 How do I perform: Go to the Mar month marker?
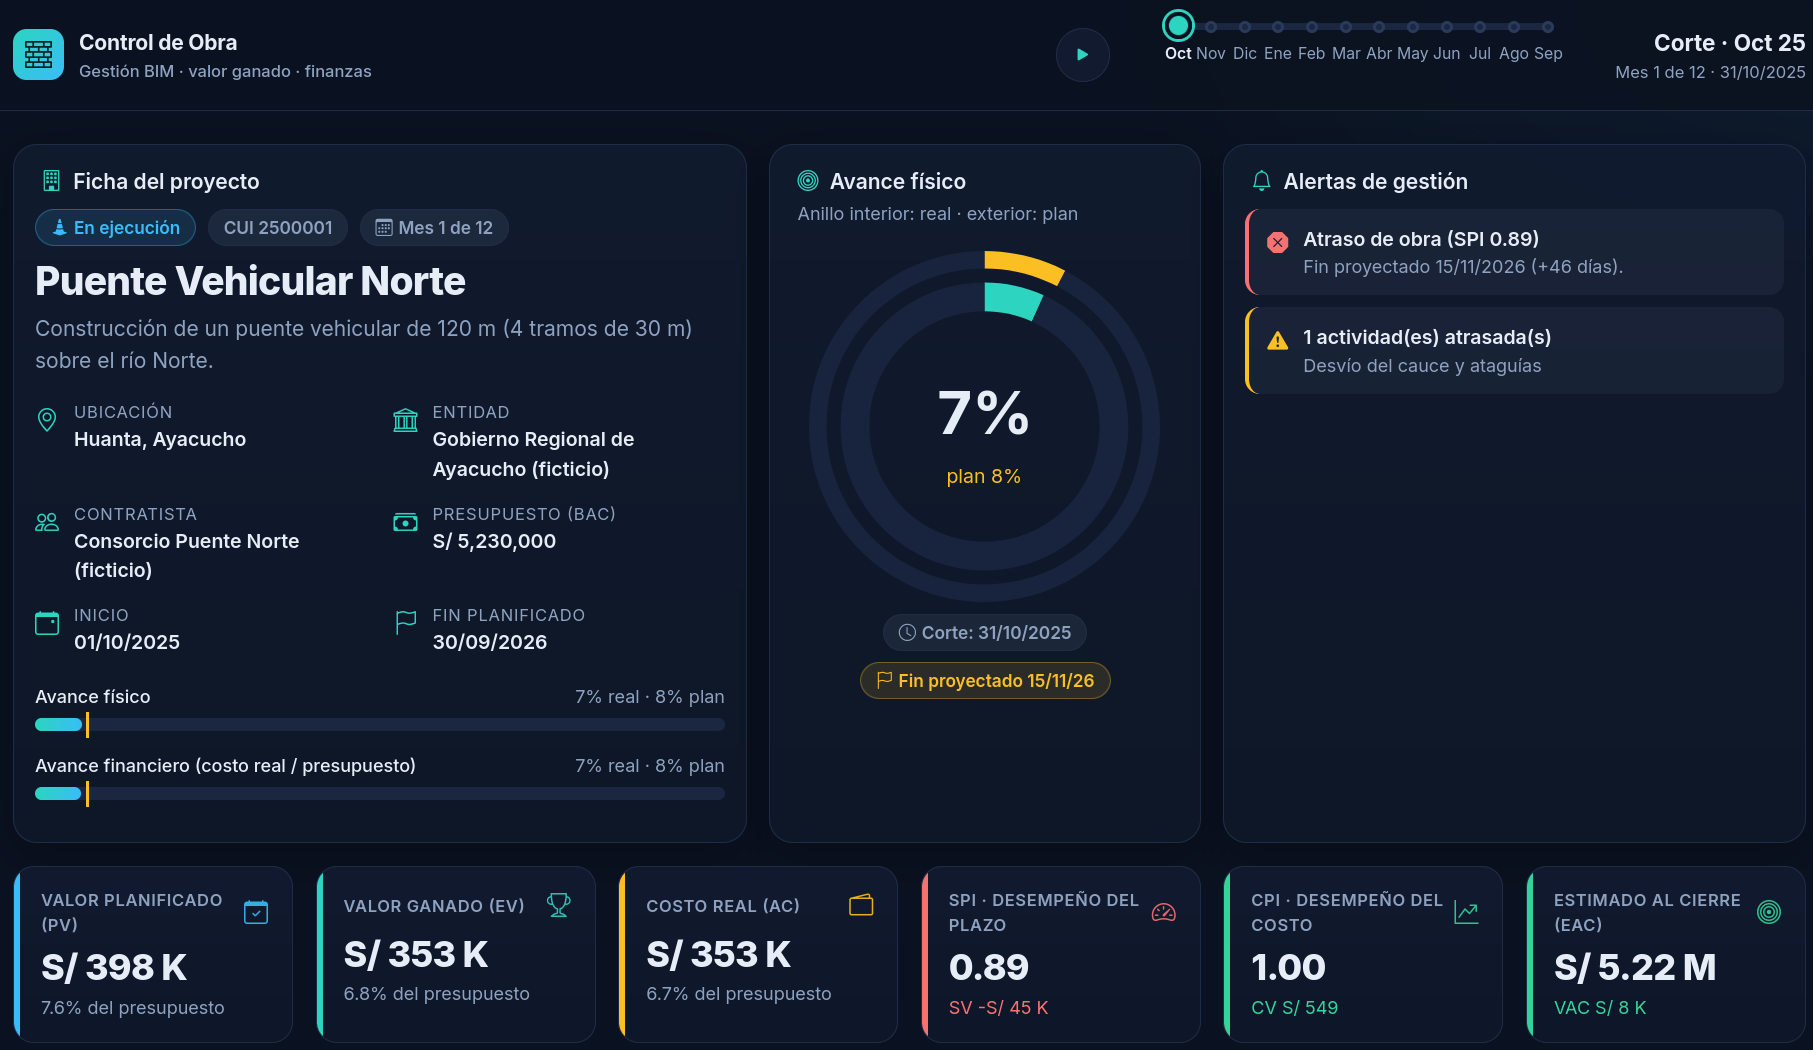point(1346,27)
